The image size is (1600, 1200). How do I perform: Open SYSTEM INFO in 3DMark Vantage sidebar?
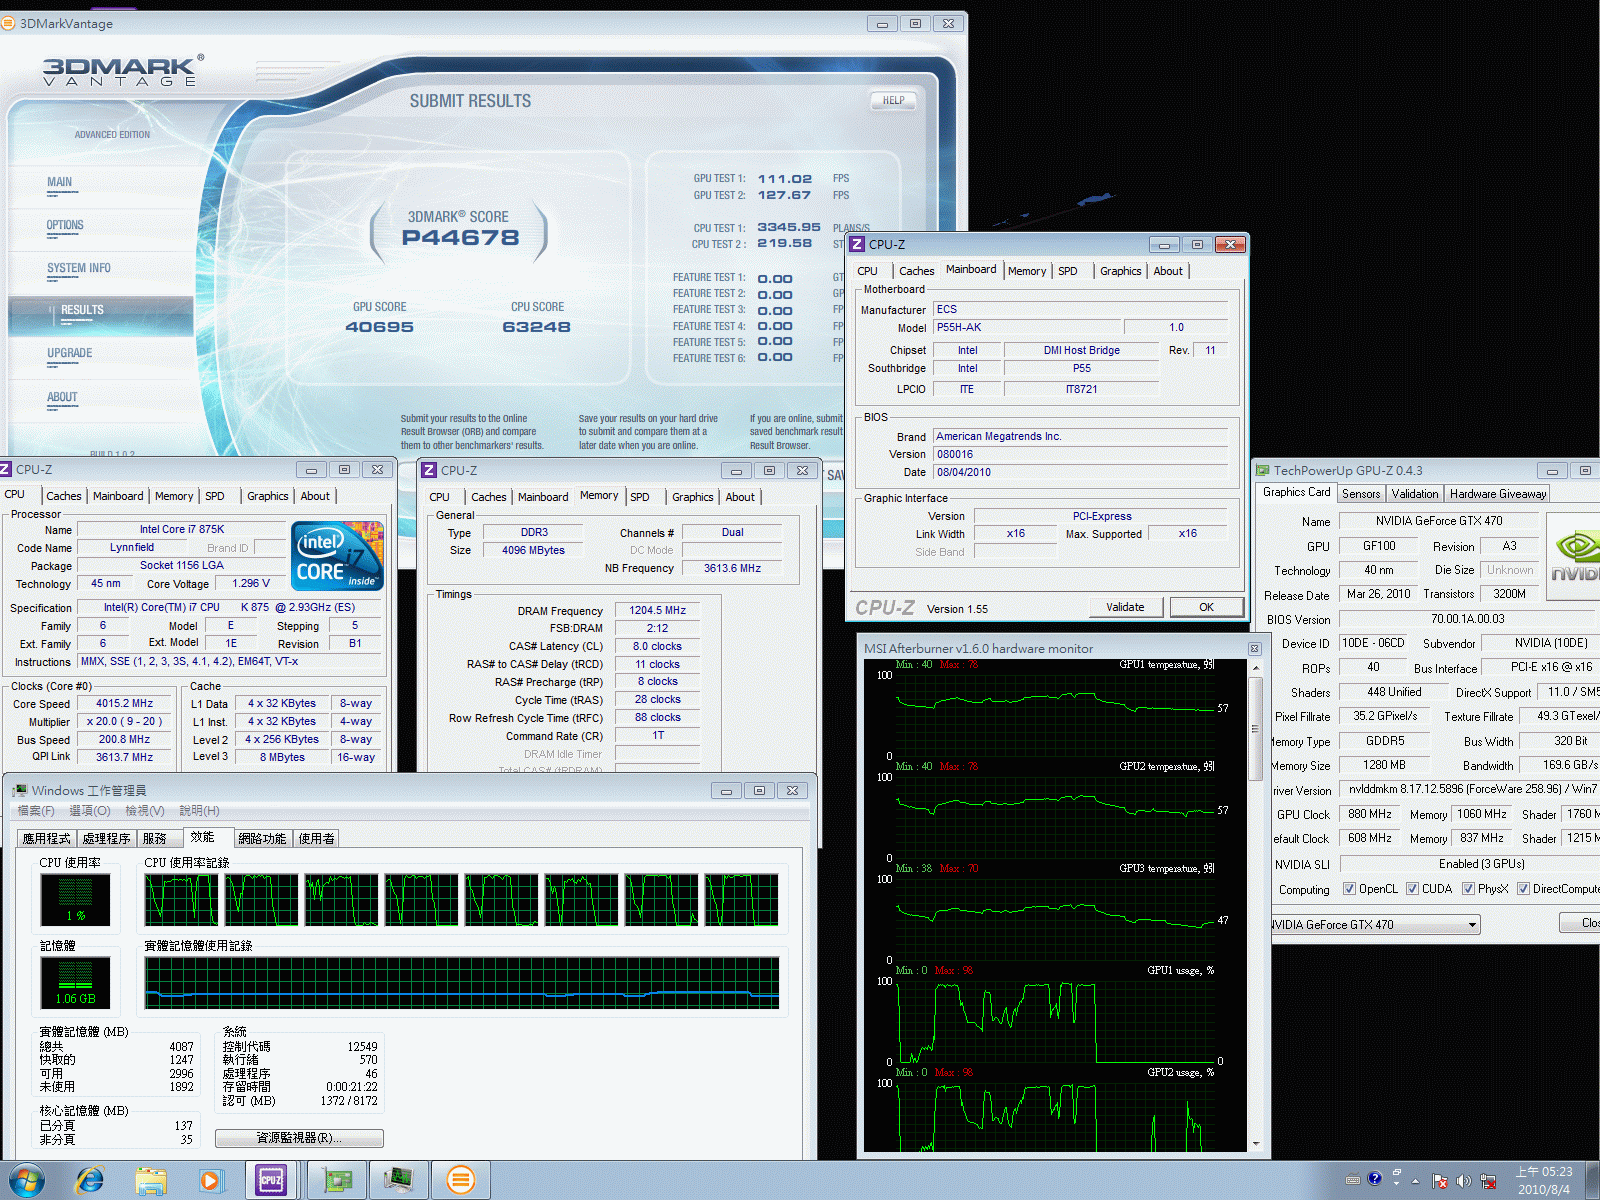(79, 268)
